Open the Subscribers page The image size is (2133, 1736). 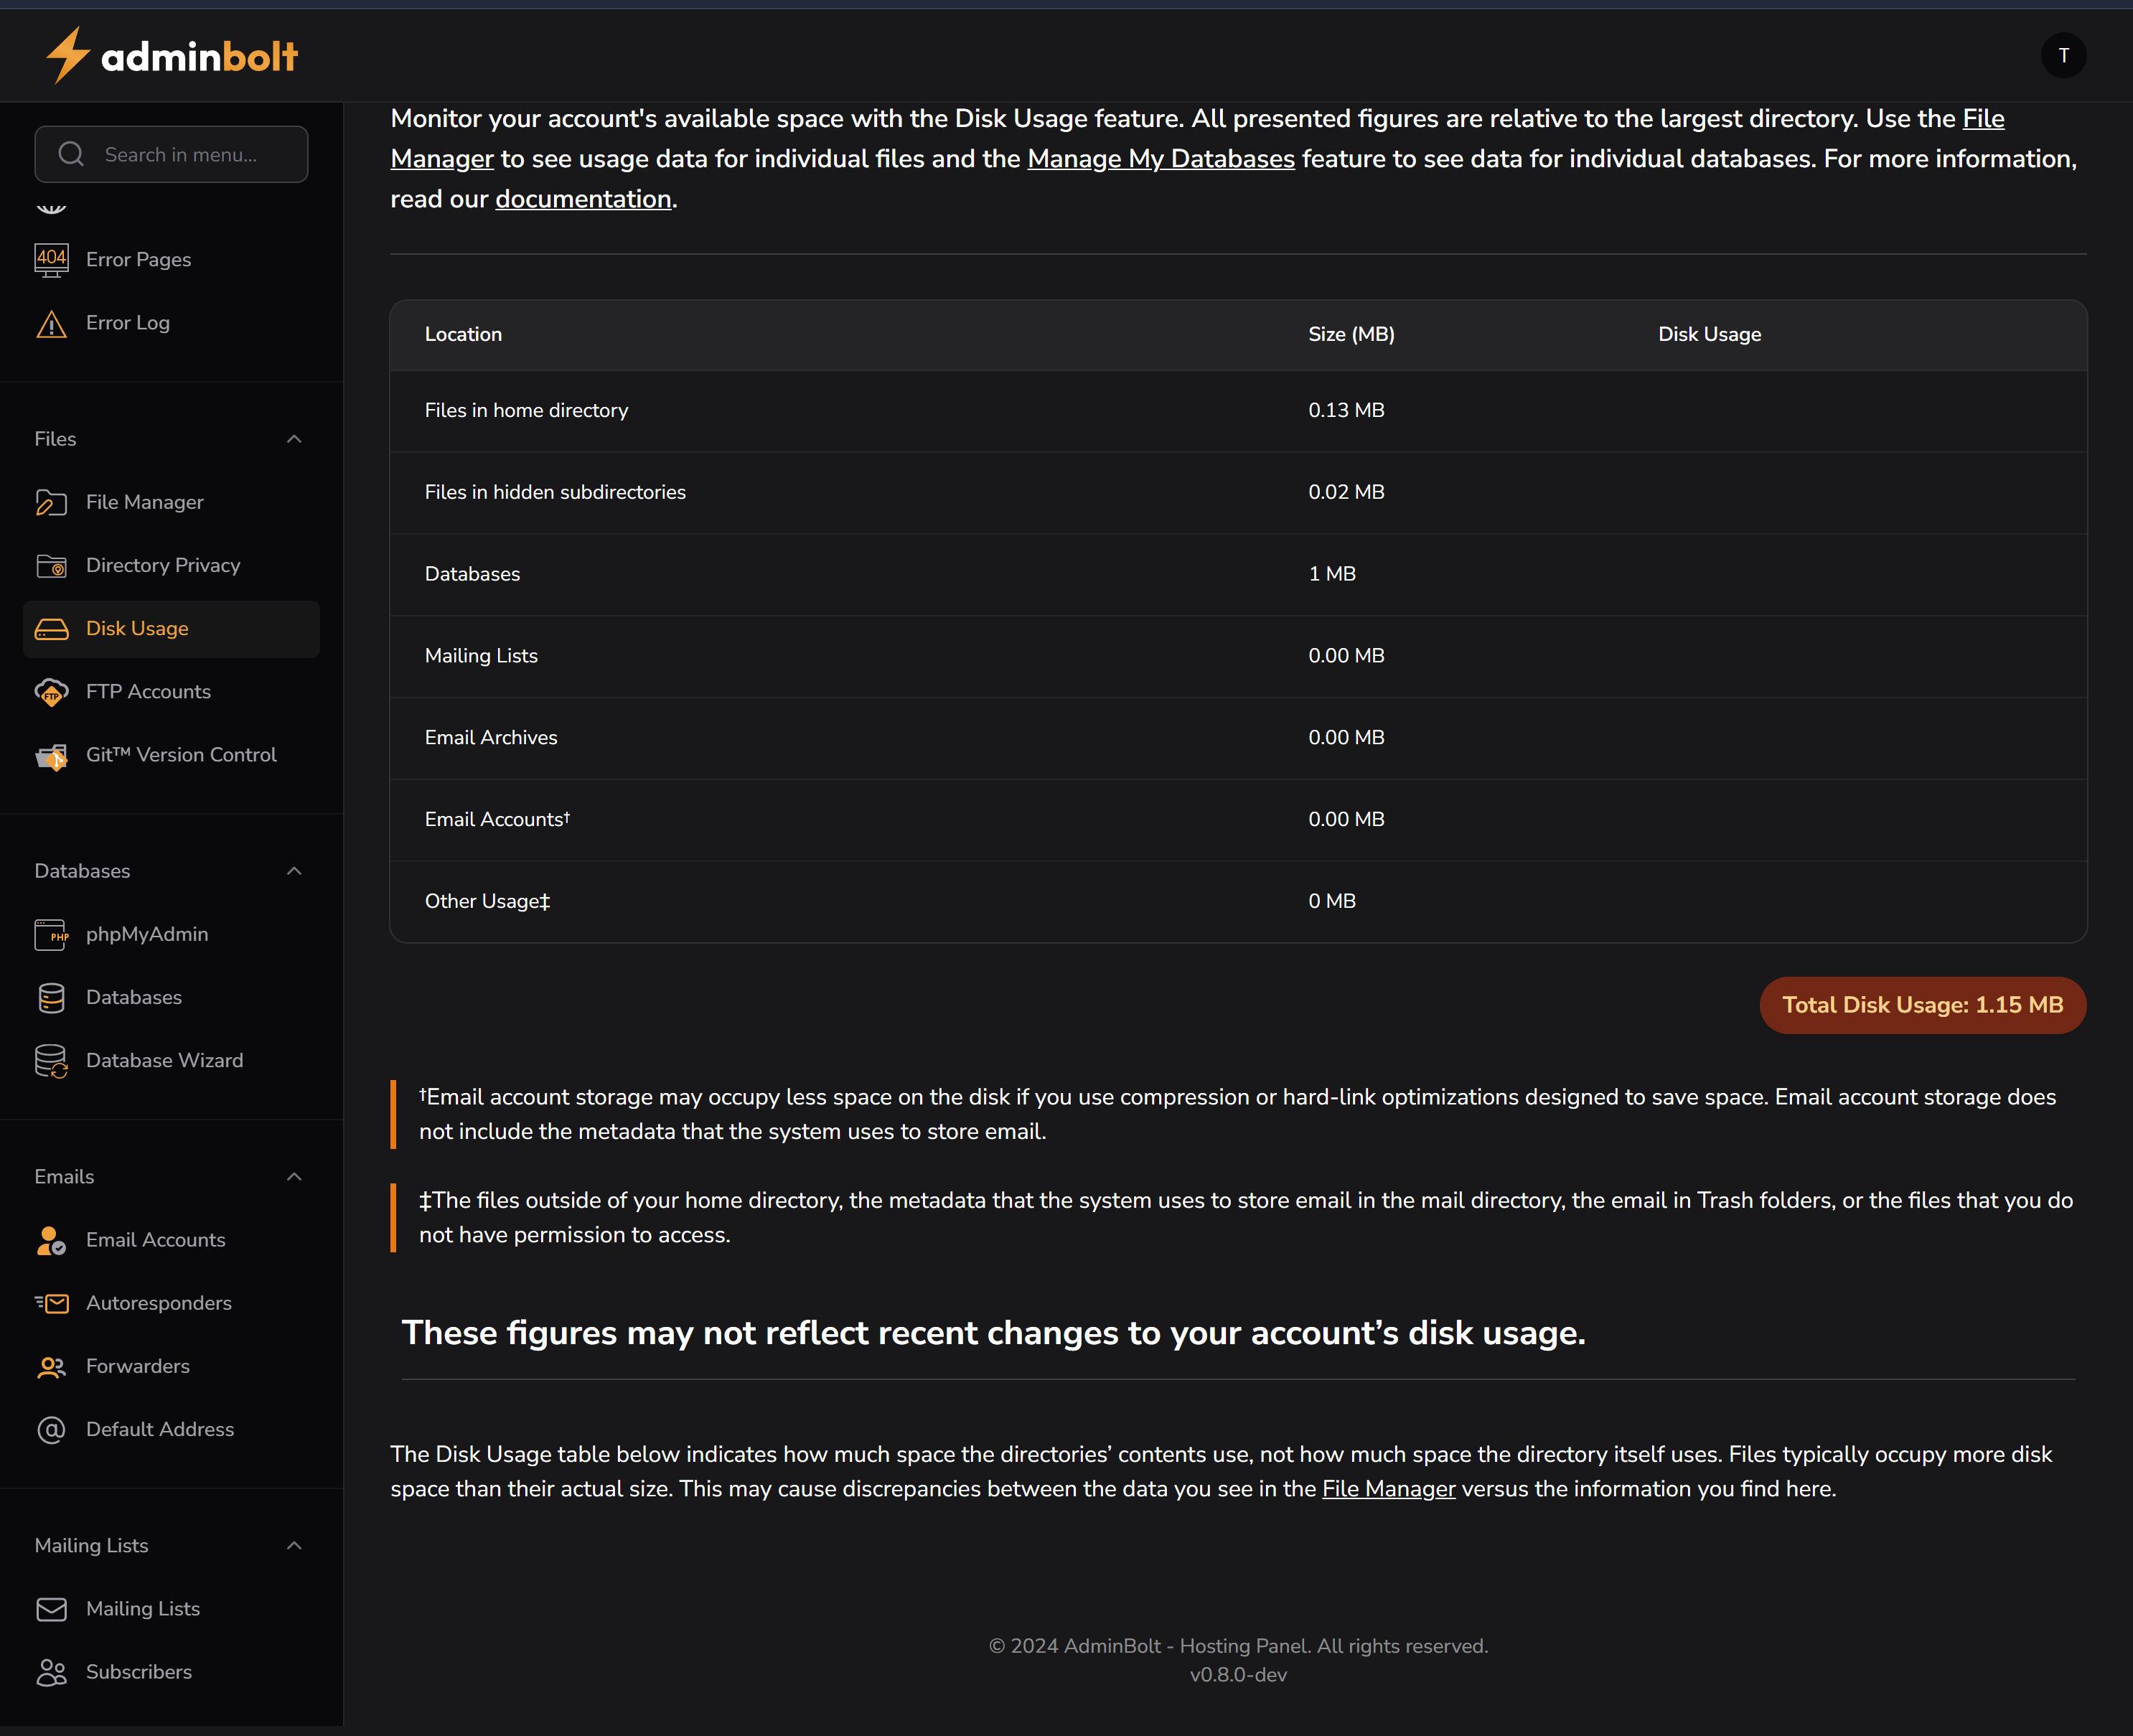(x=138, y=1671)
